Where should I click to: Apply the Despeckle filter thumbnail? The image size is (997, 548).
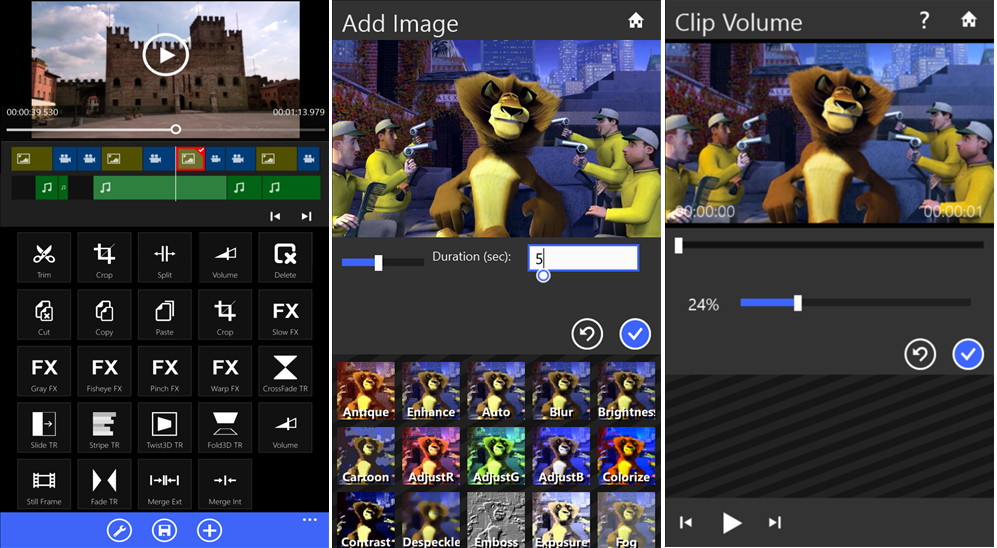click(x=431, y=519)
